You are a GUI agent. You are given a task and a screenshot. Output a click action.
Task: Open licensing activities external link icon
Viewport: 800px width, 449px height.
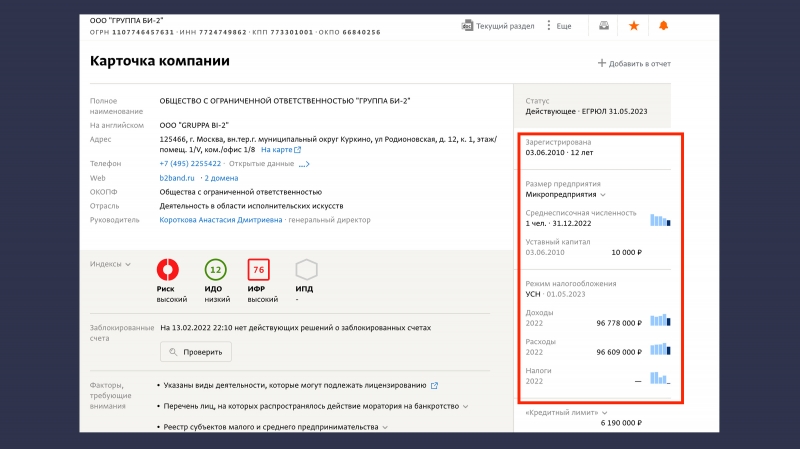click(x=434, y=385)
